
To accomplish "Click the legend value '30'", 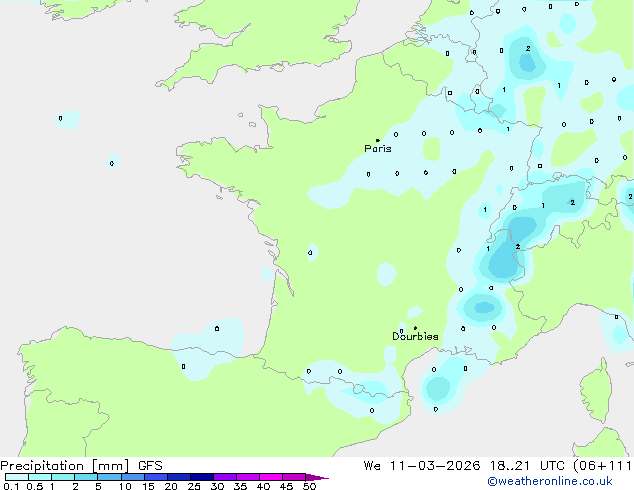I will click(217, 486).
